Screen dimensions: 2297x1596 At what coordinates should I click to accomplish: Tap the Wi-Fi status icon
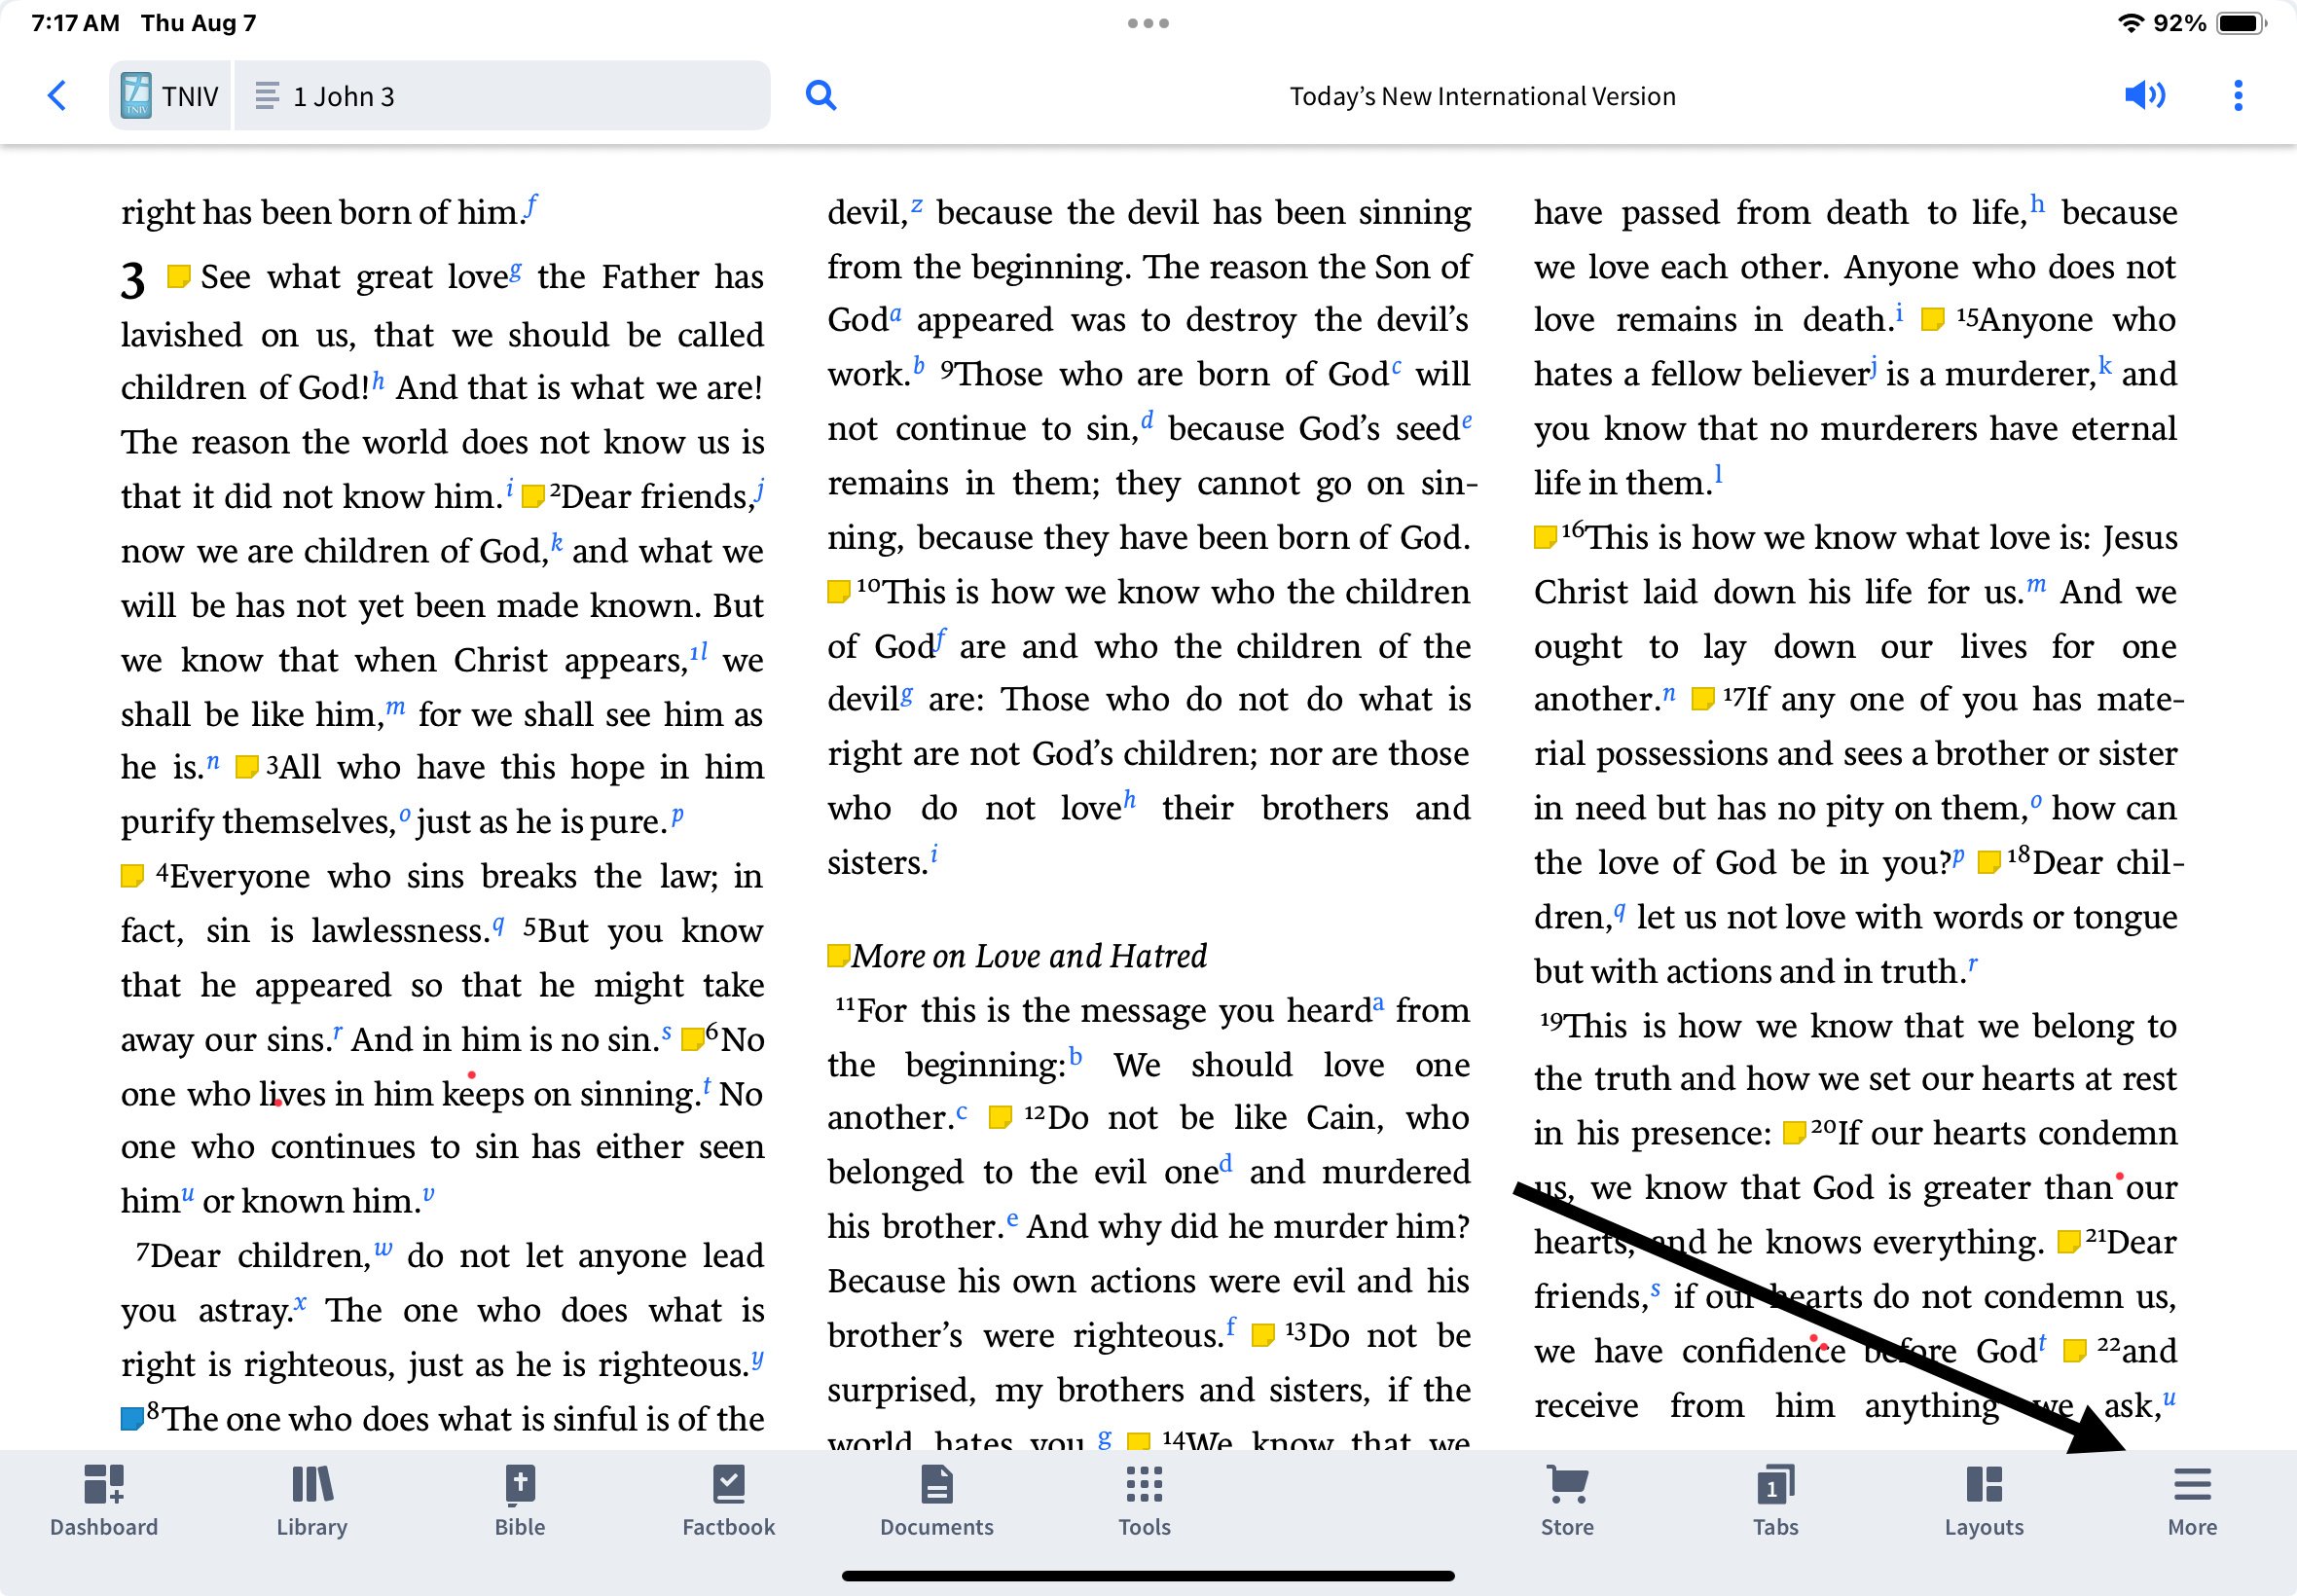(x=2131, y=23)
